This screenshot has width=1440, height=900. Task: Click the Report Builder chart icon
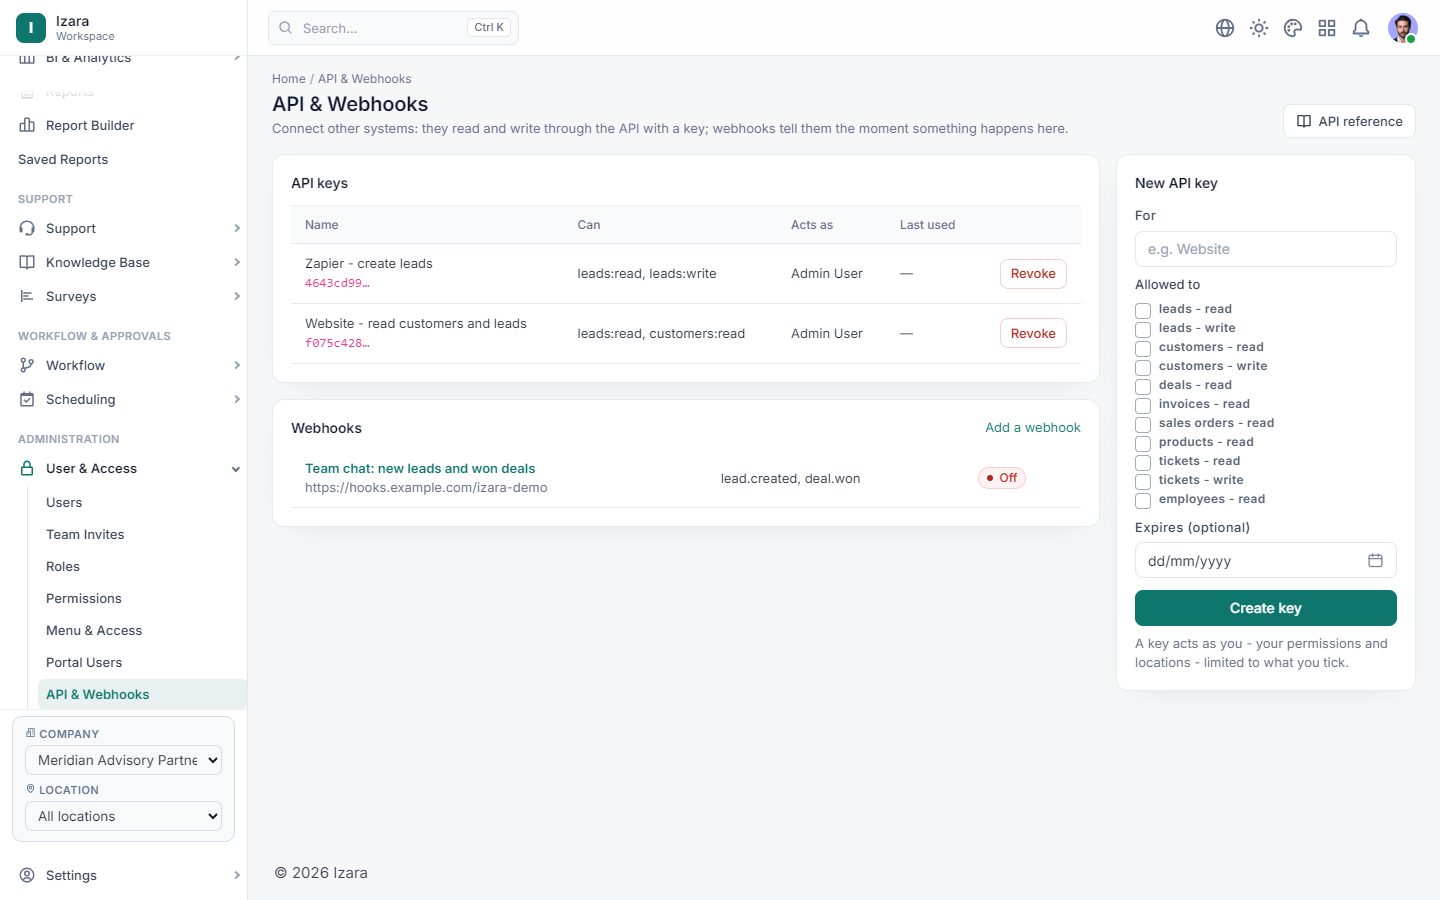pyautogui.click(x=27, y=125)
